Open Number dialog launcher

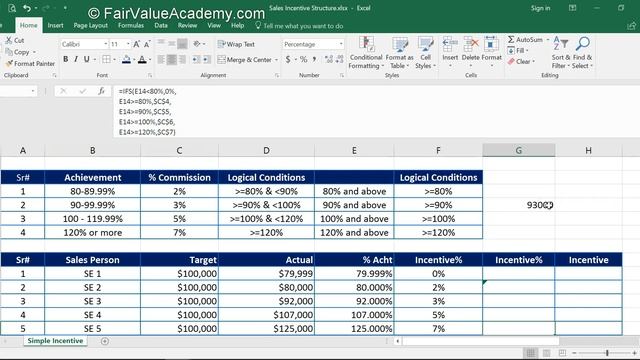[x=342, y=76]
